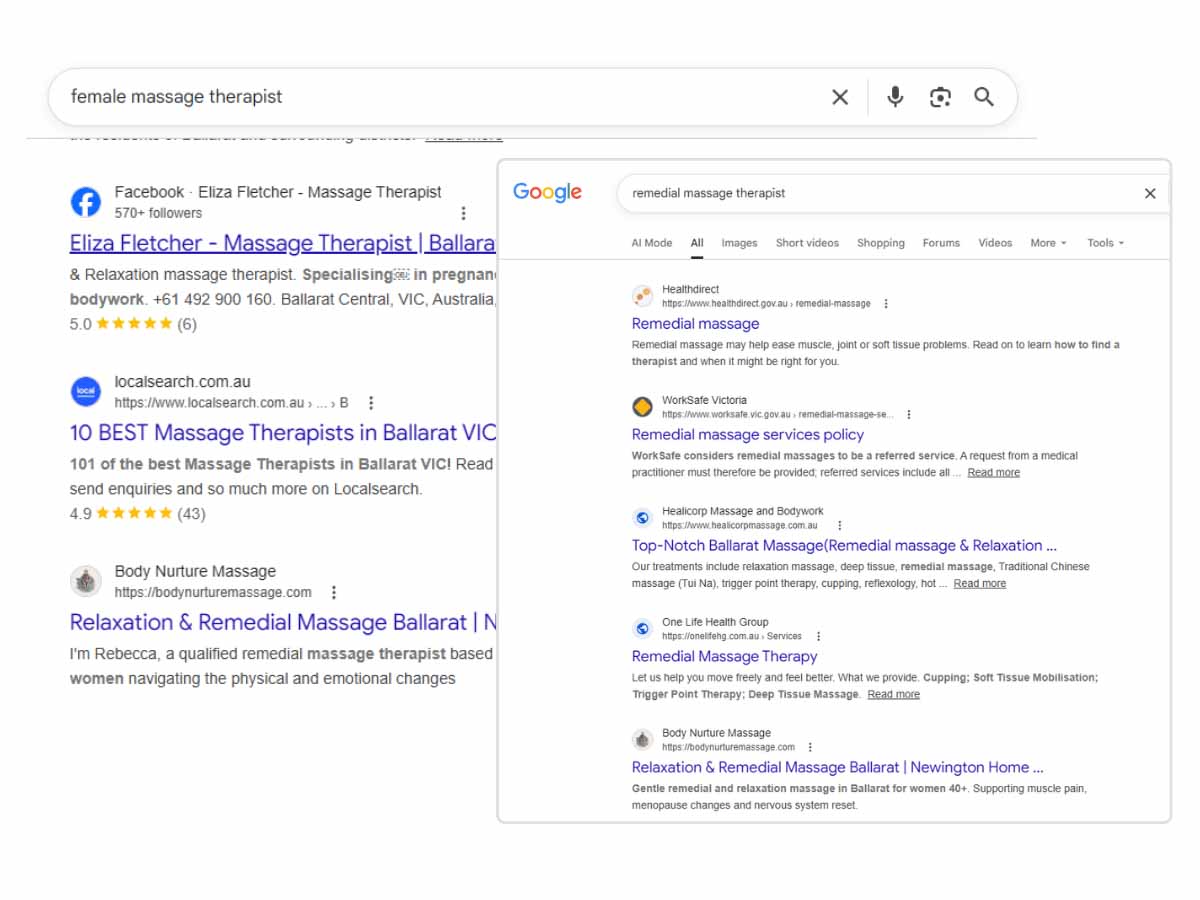
Task: Click the localsearch.com.au favicon
Action: pyautogui.click(x=86, y=392)
